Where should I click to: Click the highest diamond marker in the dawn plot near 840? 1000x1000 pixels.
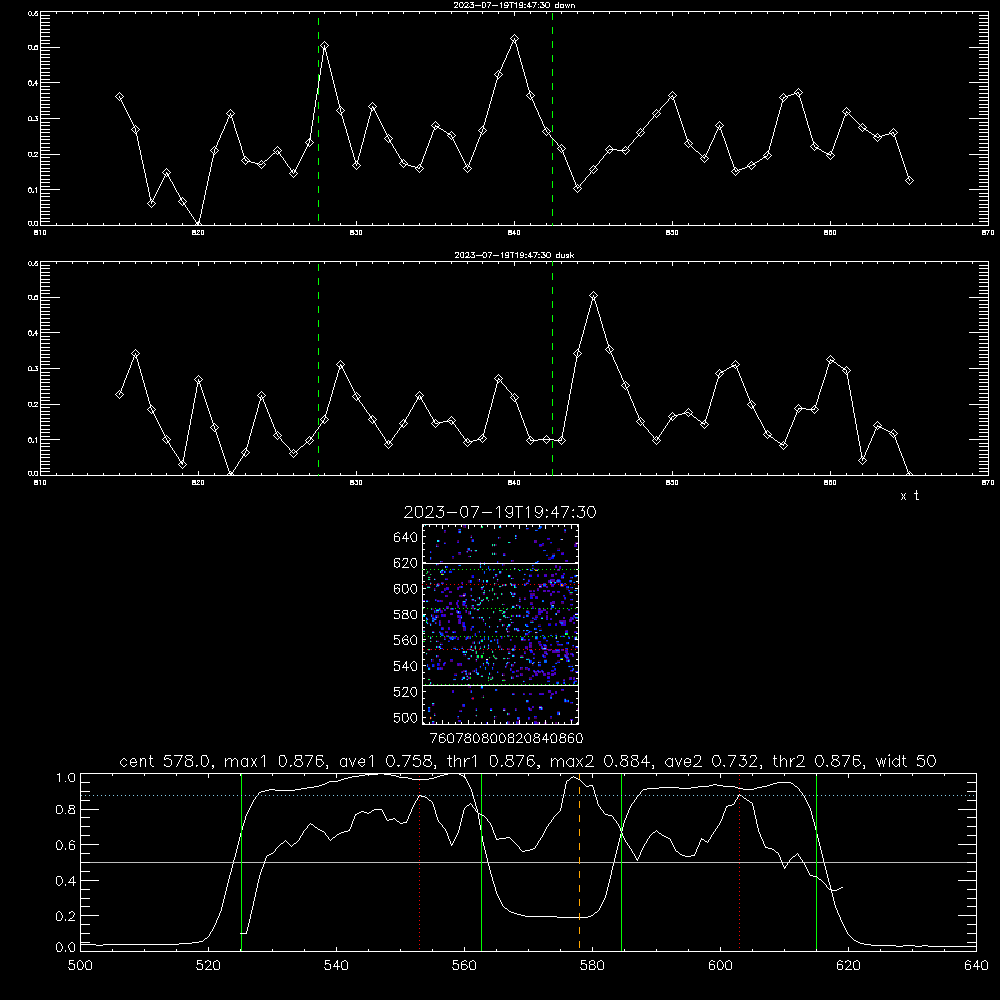515,39
